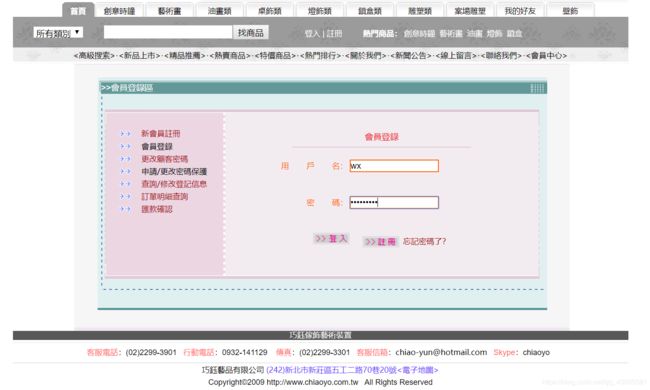The width and height of the screenshot is (650, 390).
Task: Switch to the 我的好友 tab
Action: point(520,11)
